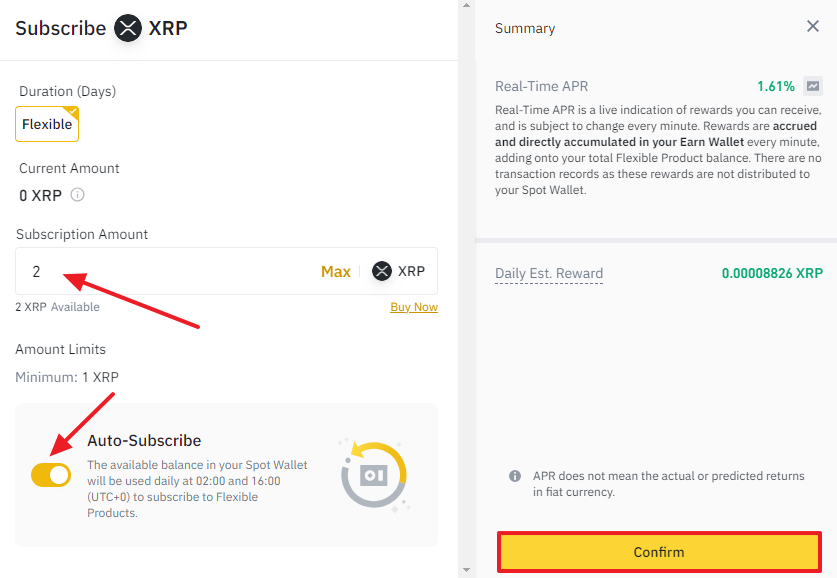Click the info icon beside the APR disclaimer
Screen dimensions: 837x578
click(x=513, y=476)
